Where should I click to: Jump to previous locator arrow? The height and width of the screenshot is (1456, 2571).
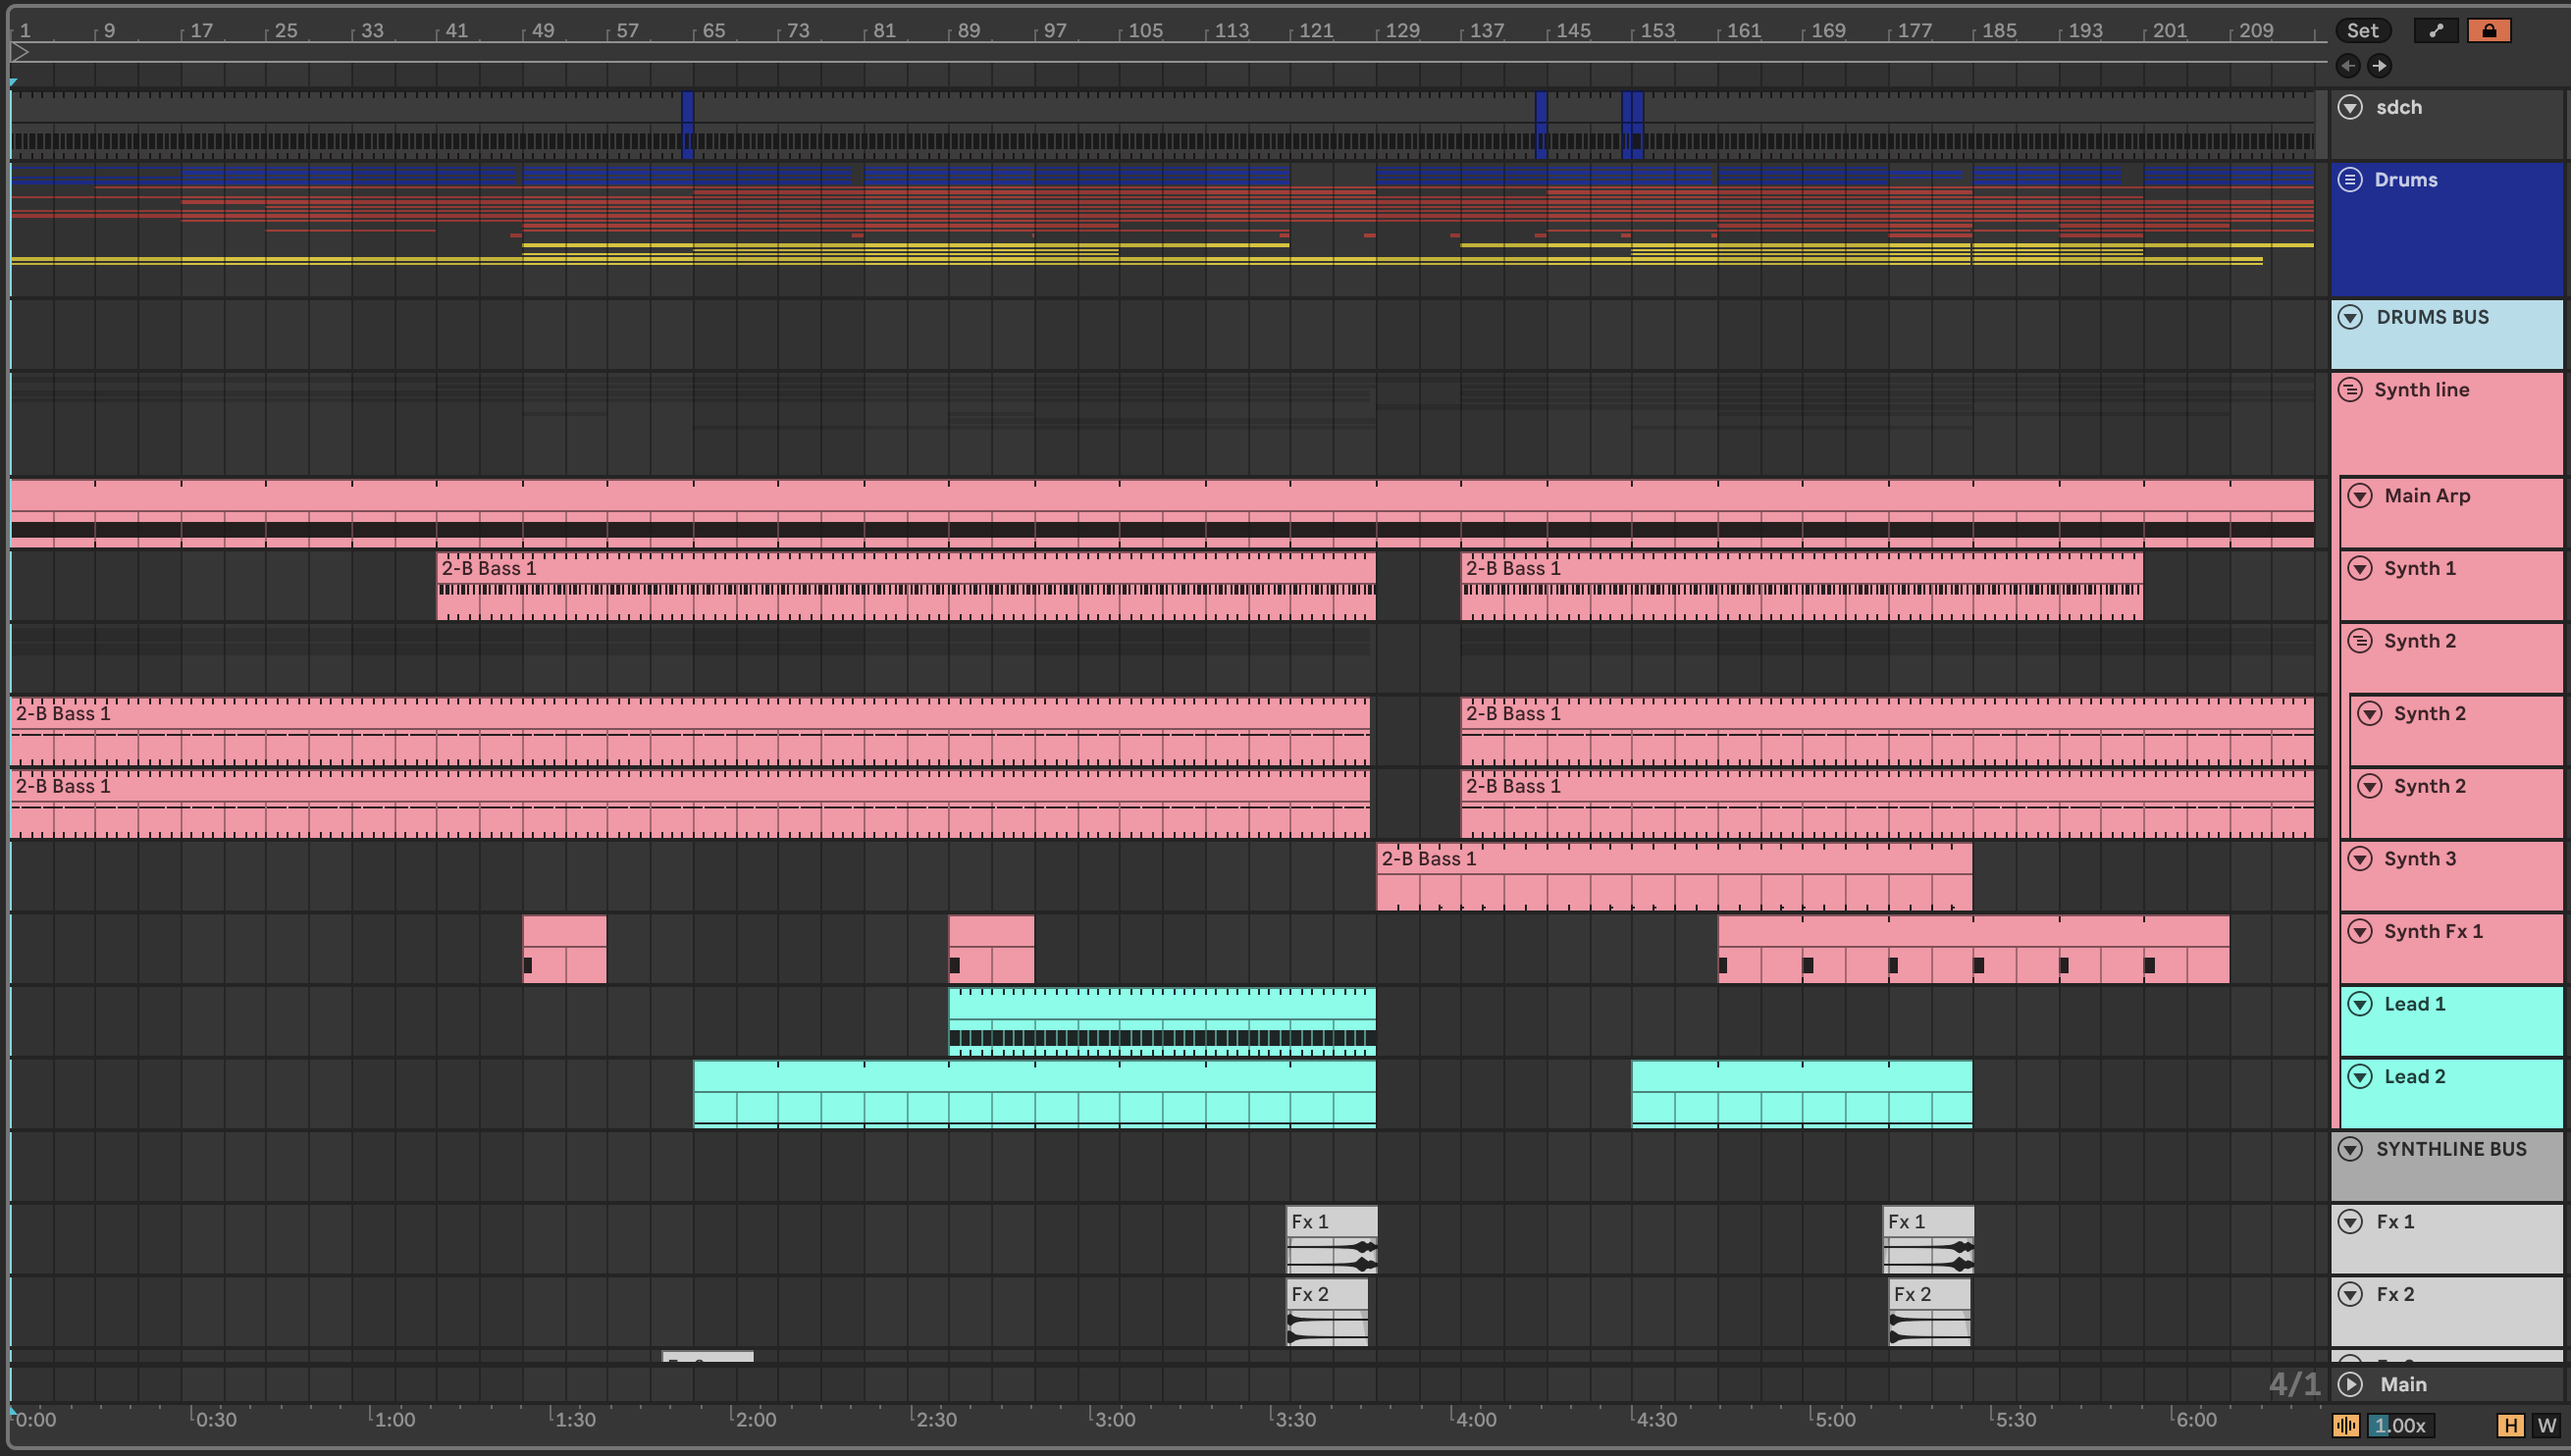(x=2348, y=66)
